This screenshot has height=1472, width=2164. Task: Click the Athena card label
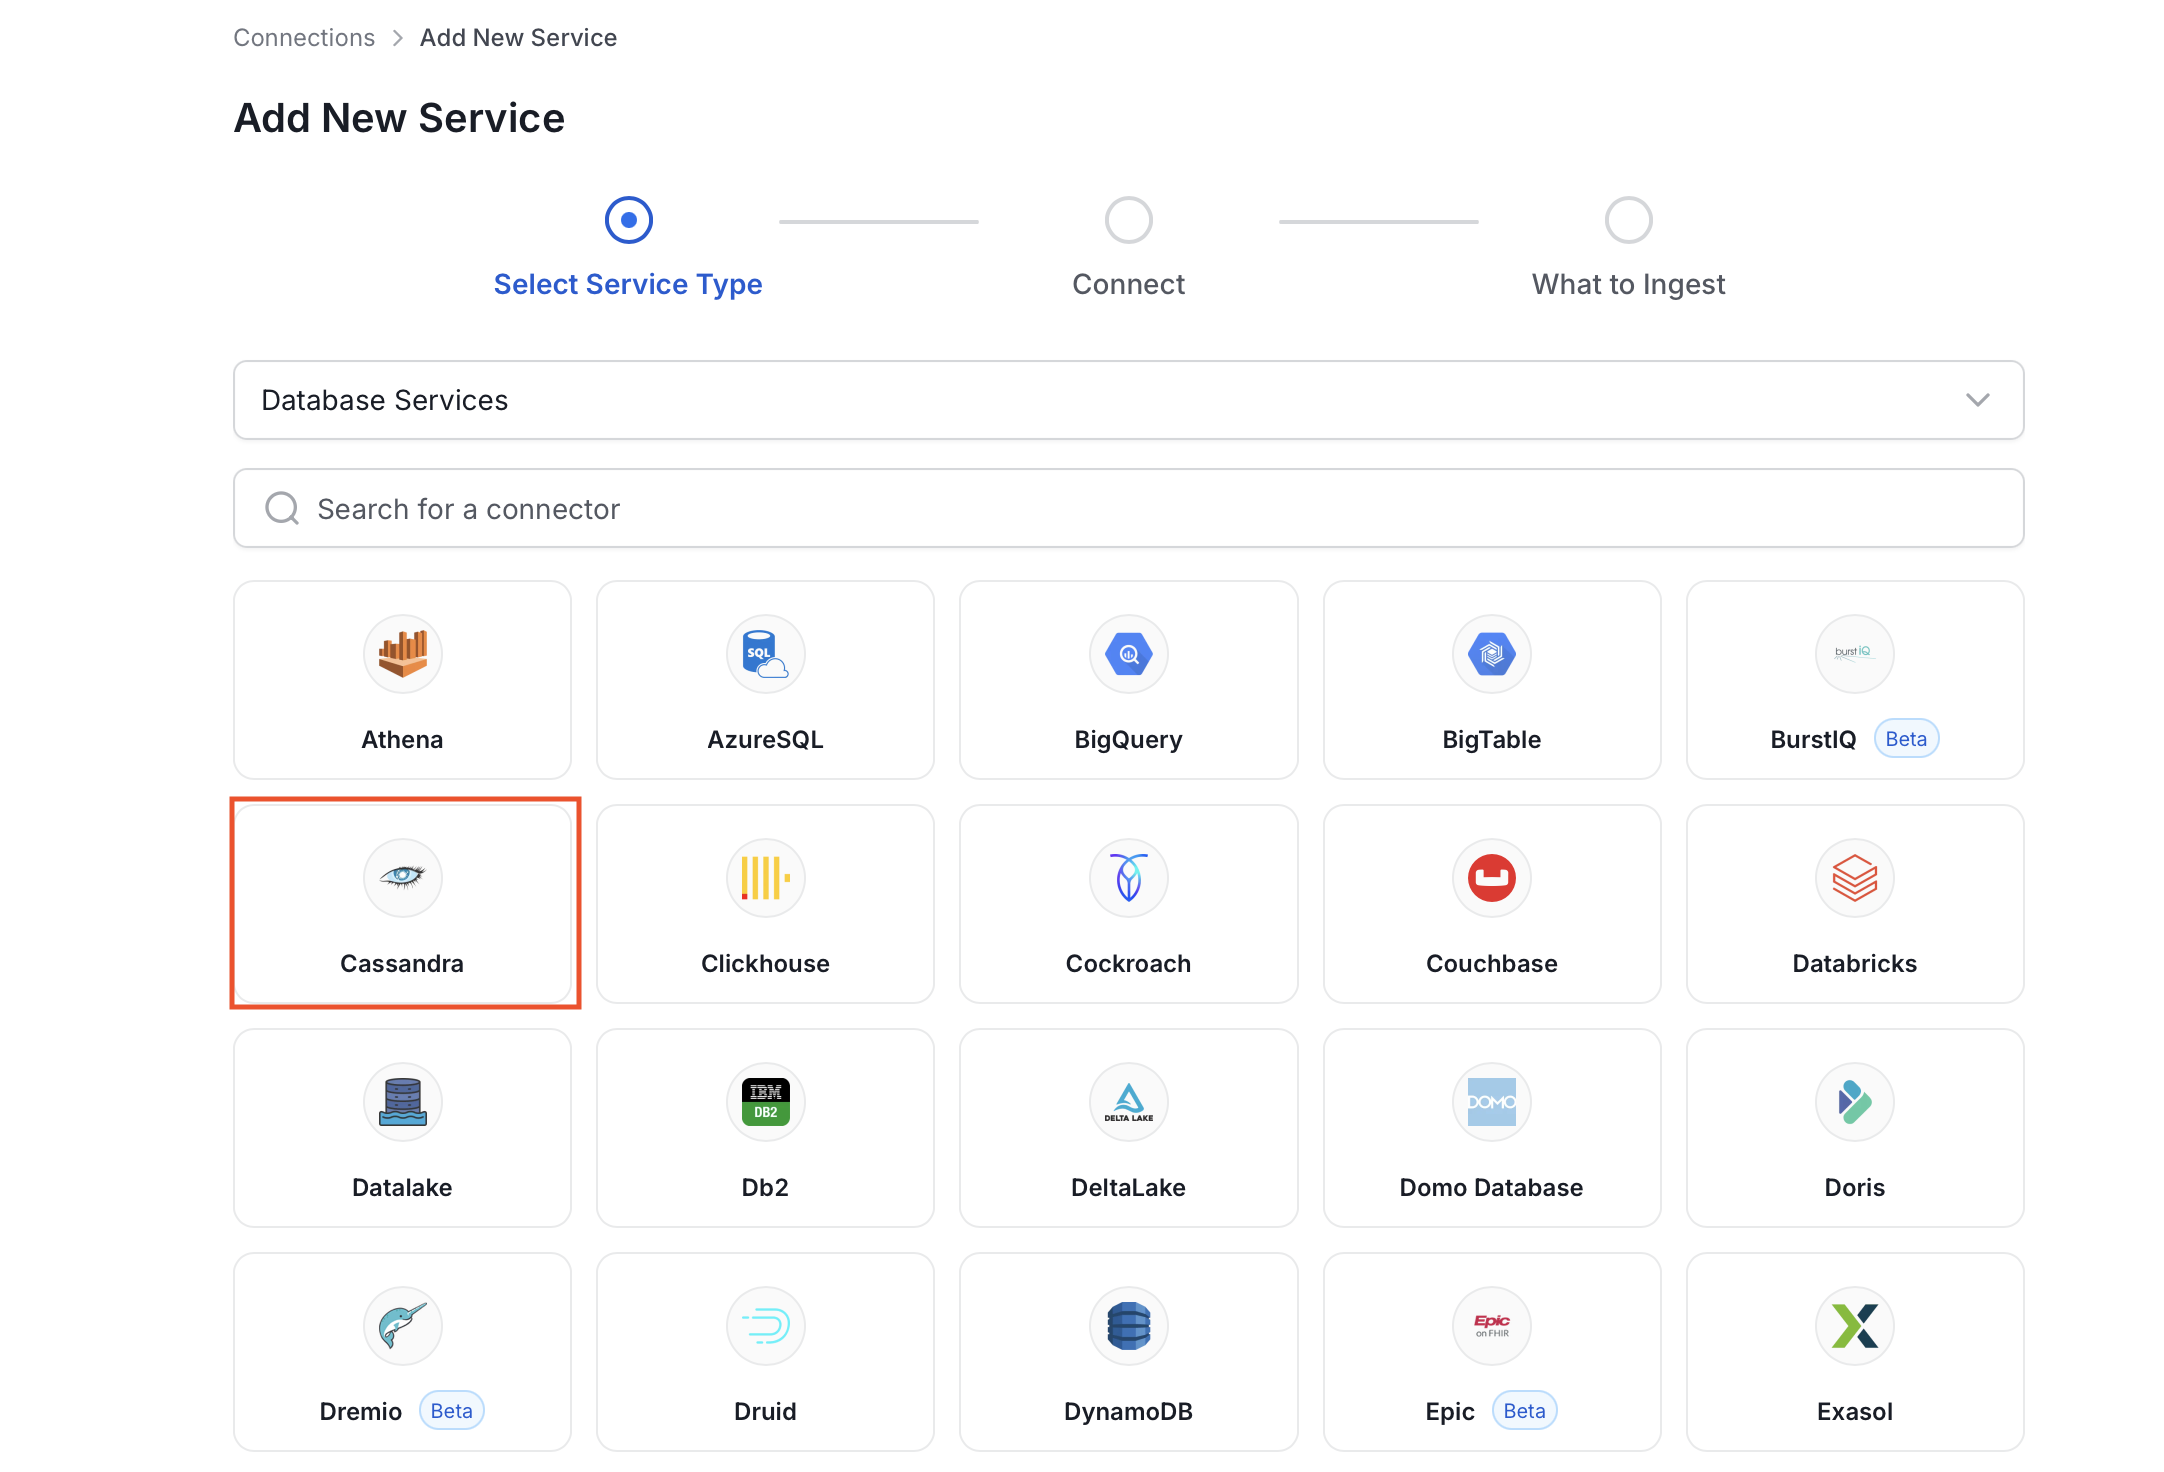pyautogui.click(x=402, y=739)
